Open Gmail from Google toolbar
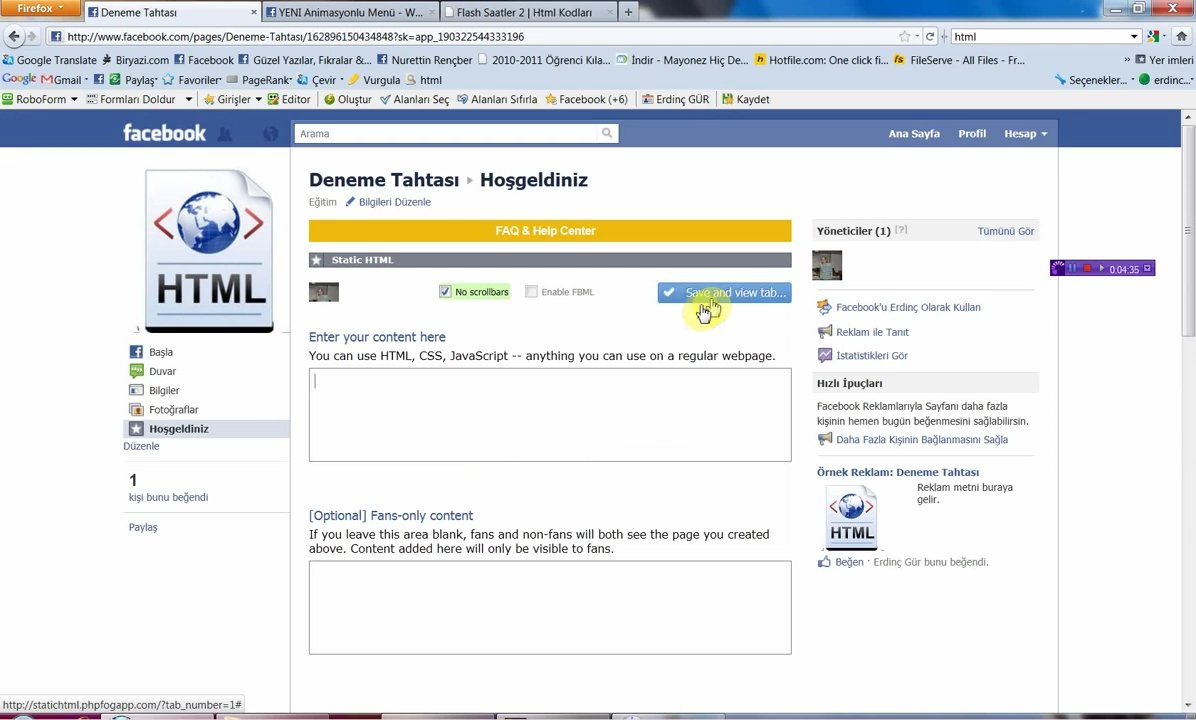This screenshot has height=720, width=1196. tap(61, 79)
